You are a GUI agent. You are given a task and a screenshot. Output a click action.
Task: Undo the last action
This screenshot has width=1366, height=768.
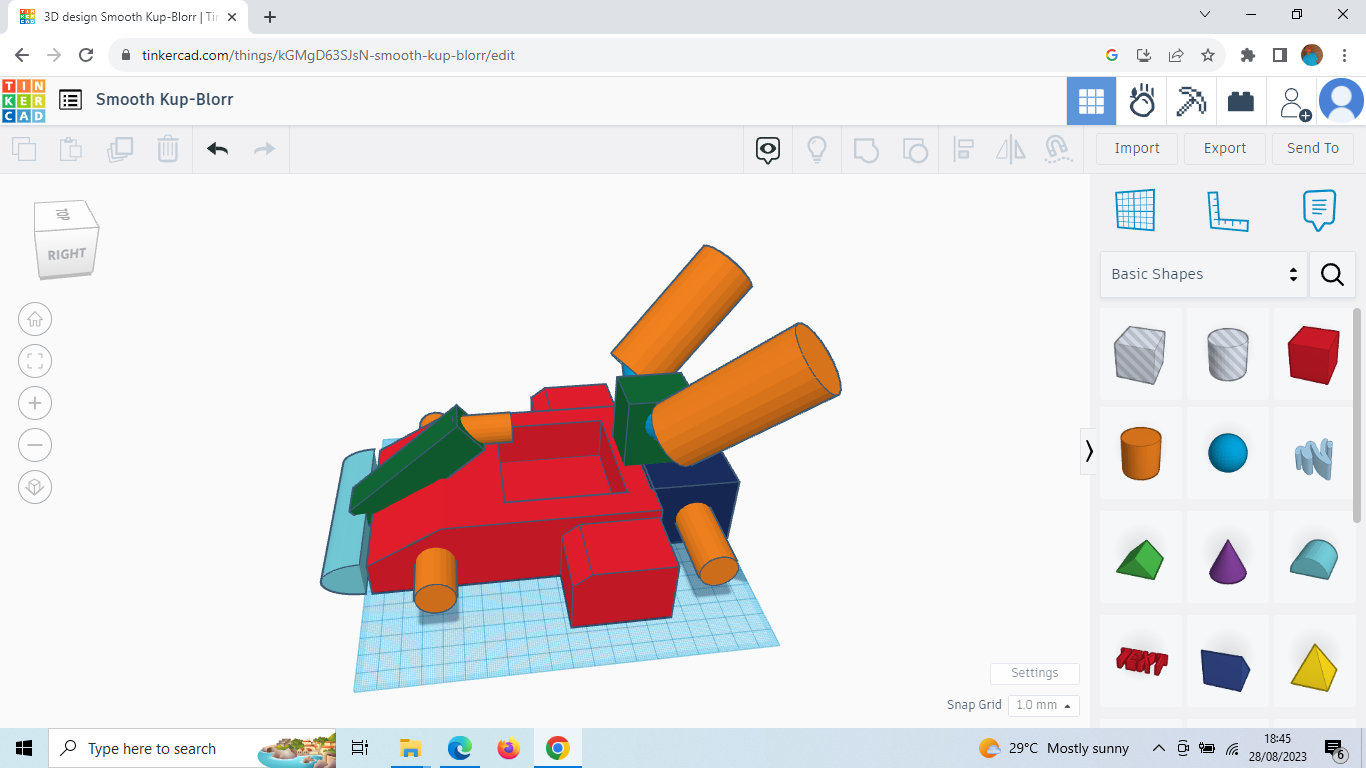pyautogui.click(x=218, y=148)
